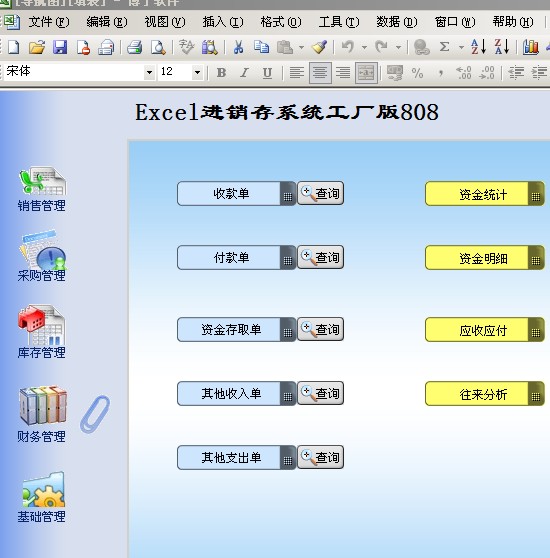Open the 编辑(E) menu
The height and width of the screenshot is (558, 550).
pyautogui.click(x=107, y=22)
